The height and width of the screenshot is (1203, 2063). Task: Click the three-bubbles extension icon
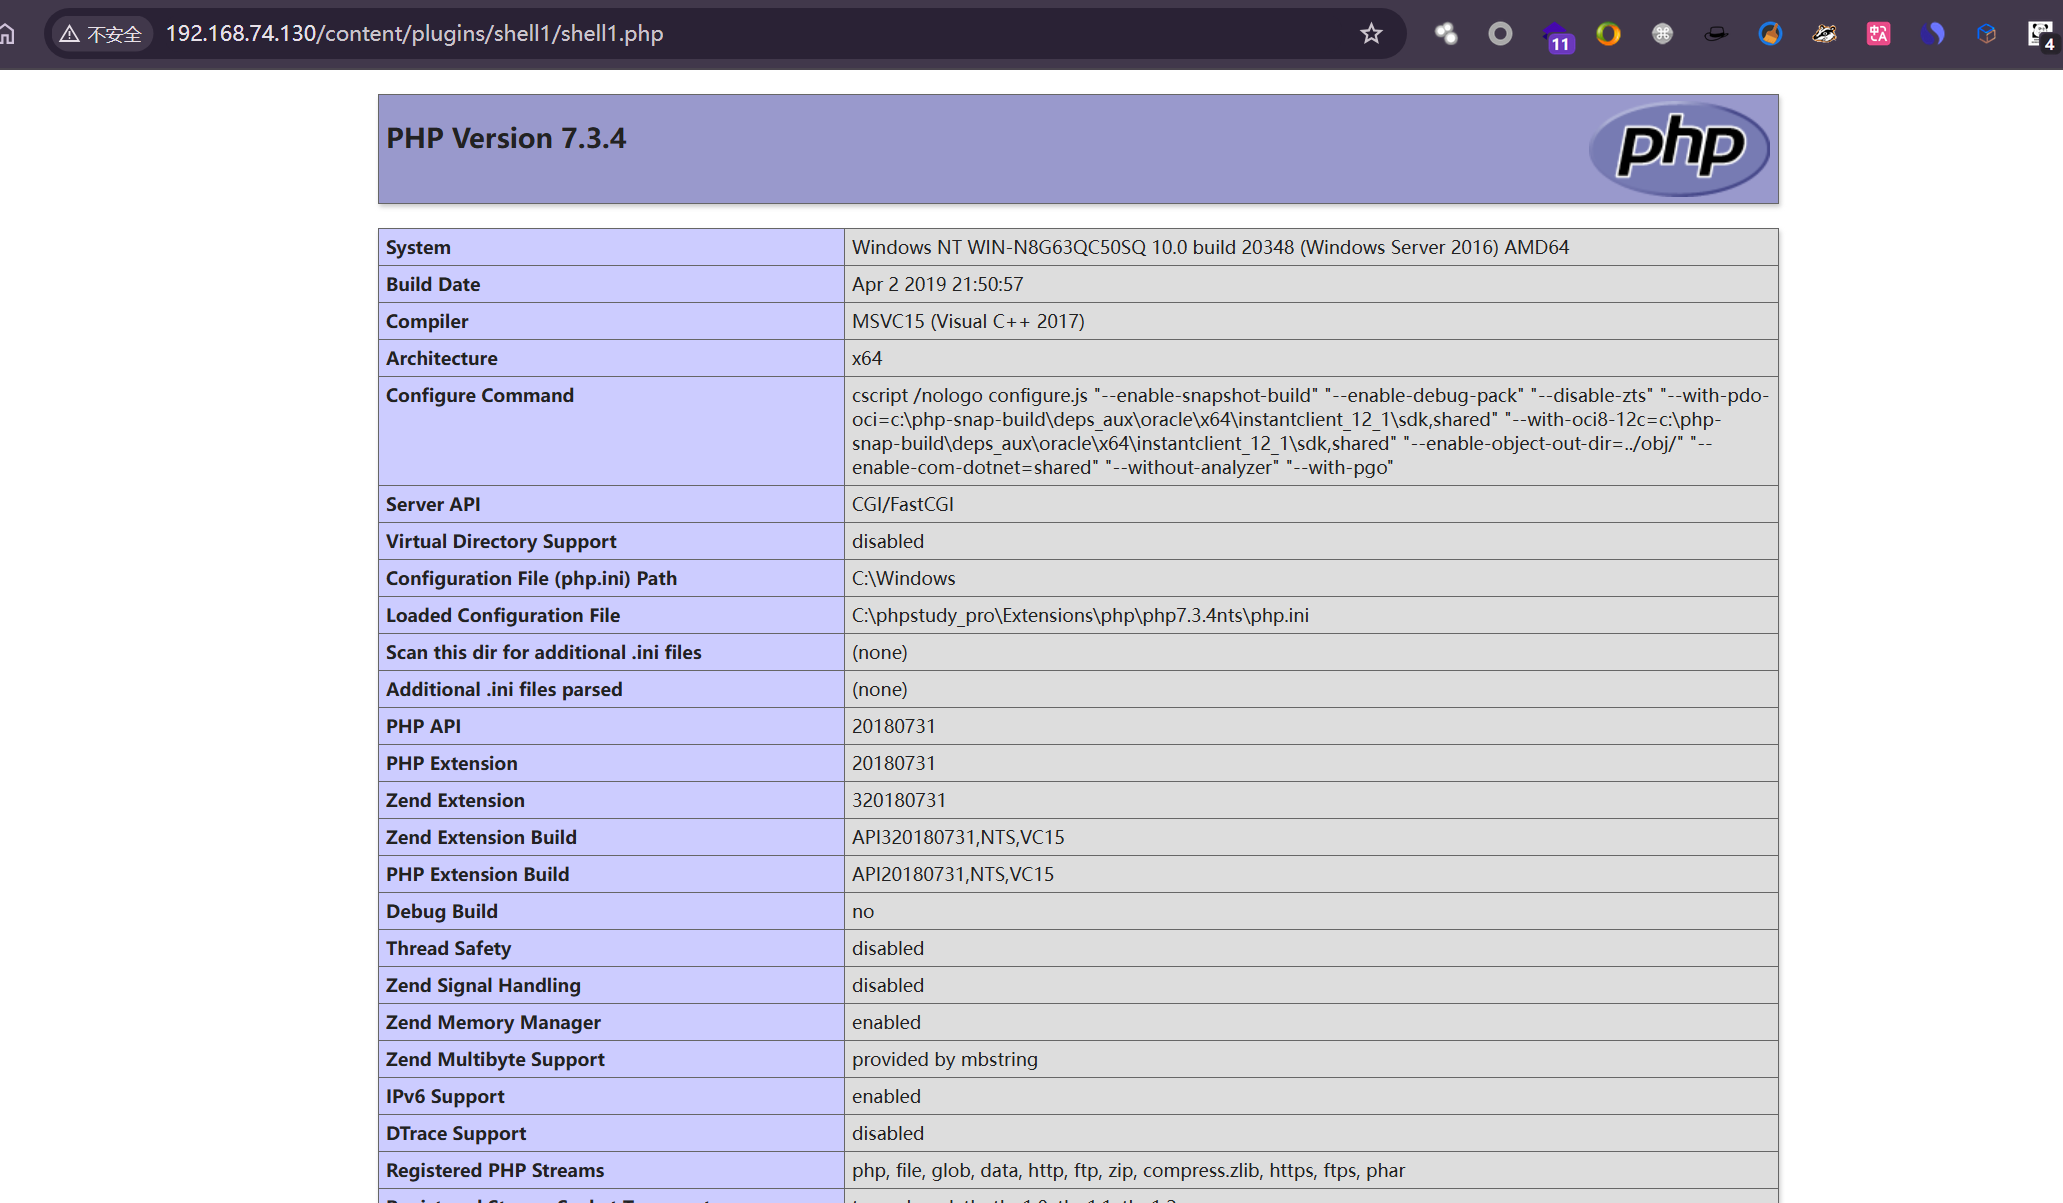click(x=1446, y=34)
